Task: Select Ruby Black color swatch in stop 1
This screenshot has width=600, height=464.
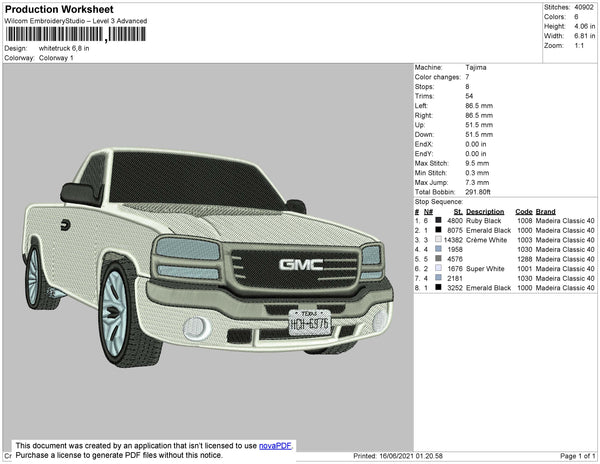Action: (439, 220)
